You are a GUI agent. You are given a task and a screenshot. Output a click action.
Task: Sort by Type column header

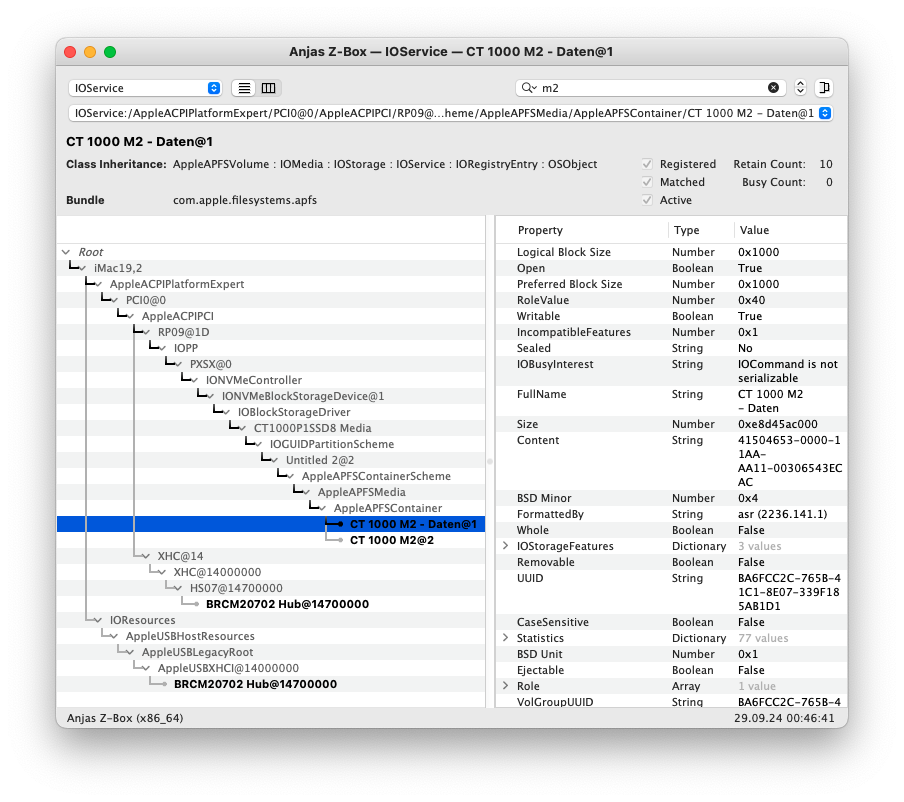[701, 230]
